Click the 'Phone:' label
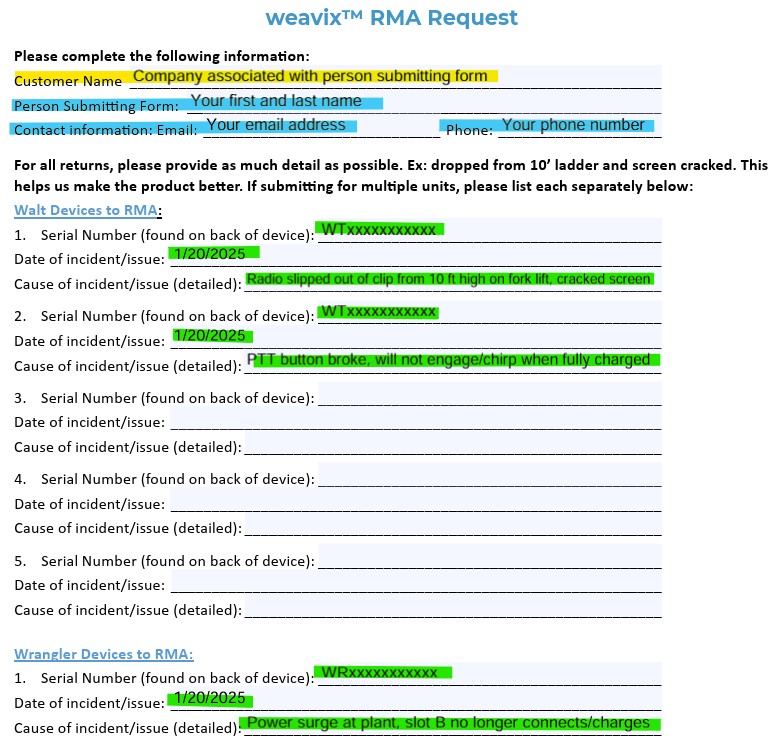This screenshot has height=743, width=772. tap(469, 130)
